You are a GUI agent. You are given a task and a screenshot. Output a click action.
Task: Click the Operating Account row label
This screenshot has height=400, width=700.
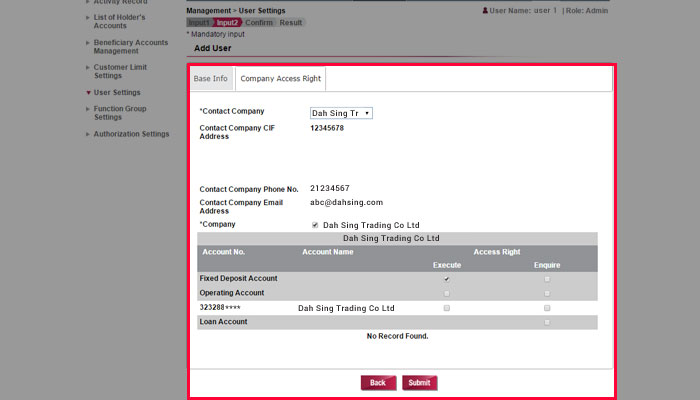(232, 293)
